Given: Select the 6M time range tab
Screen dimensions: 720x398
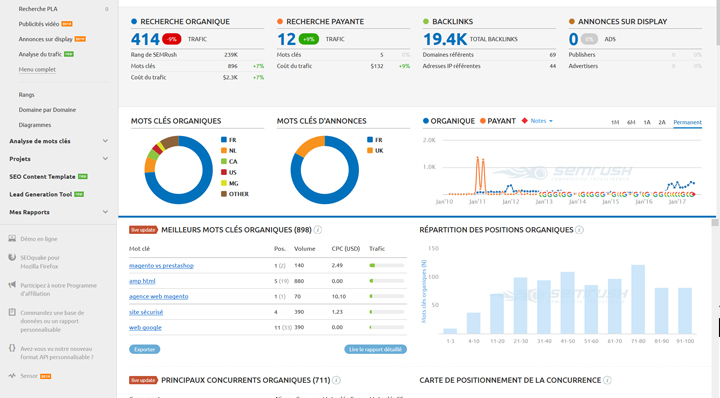Looking at the screenshot, I should 631,123.
